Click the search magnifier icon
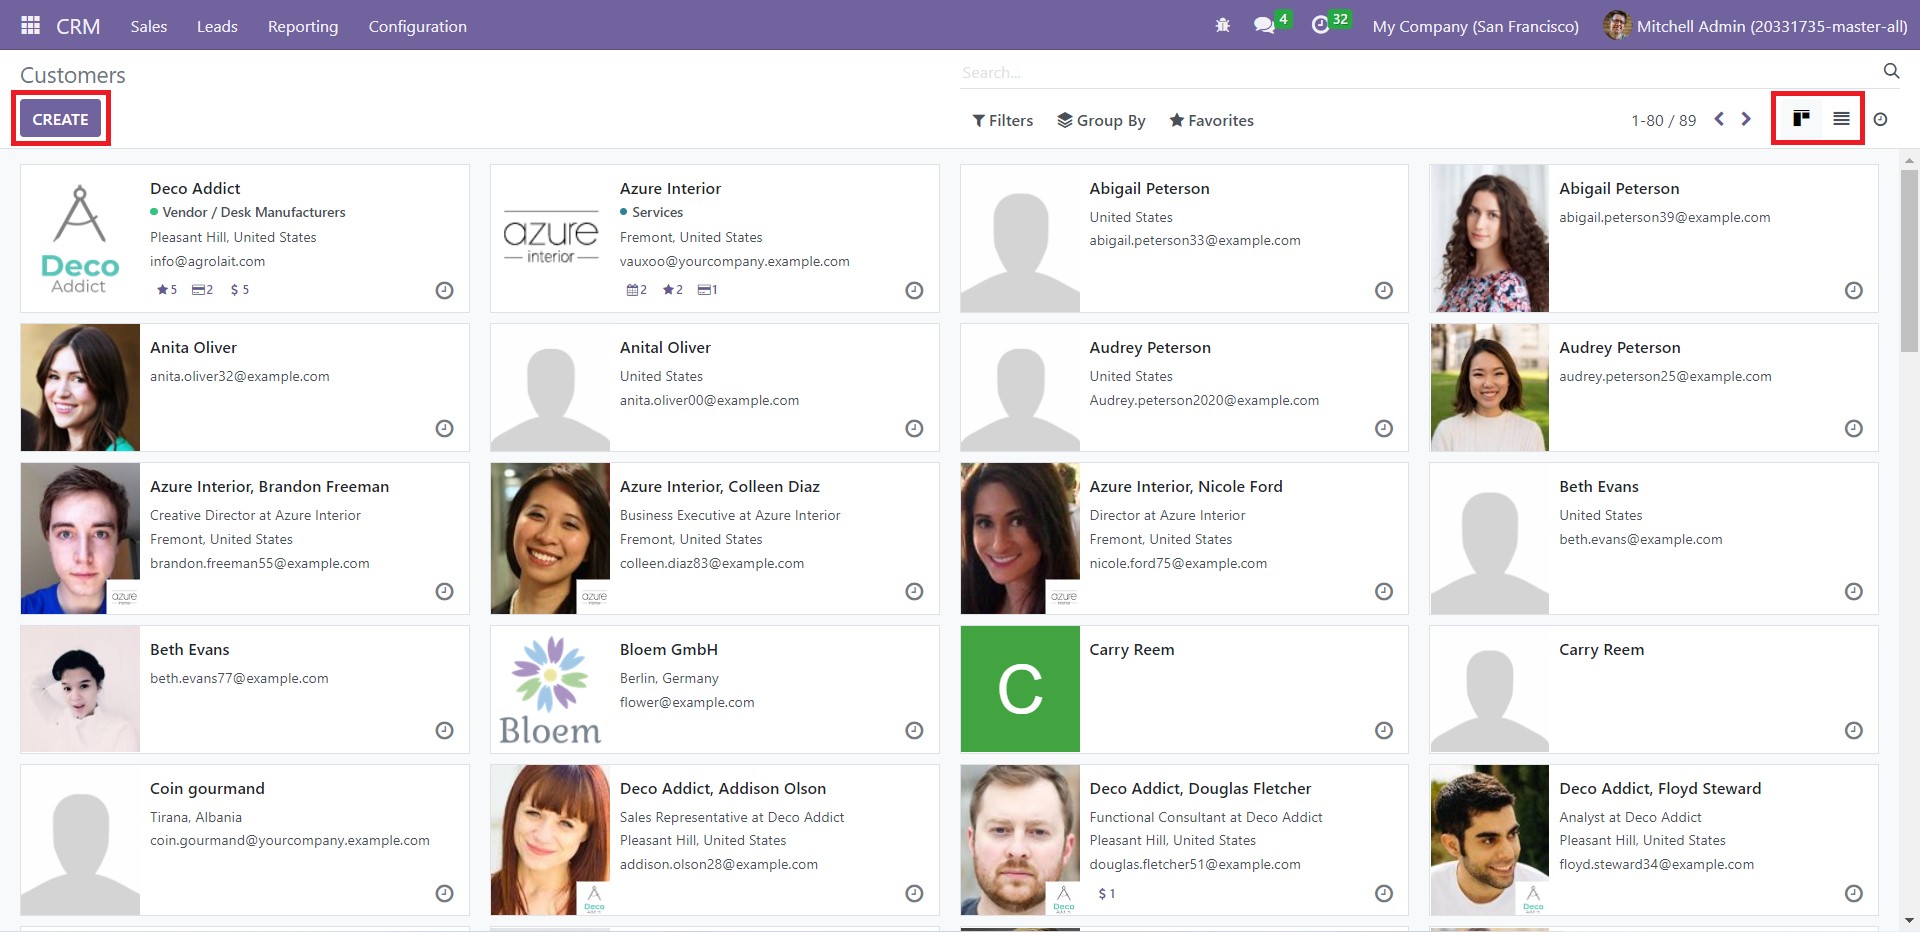The height and width of the screenshot is (932, 1920). point(1891,71)
